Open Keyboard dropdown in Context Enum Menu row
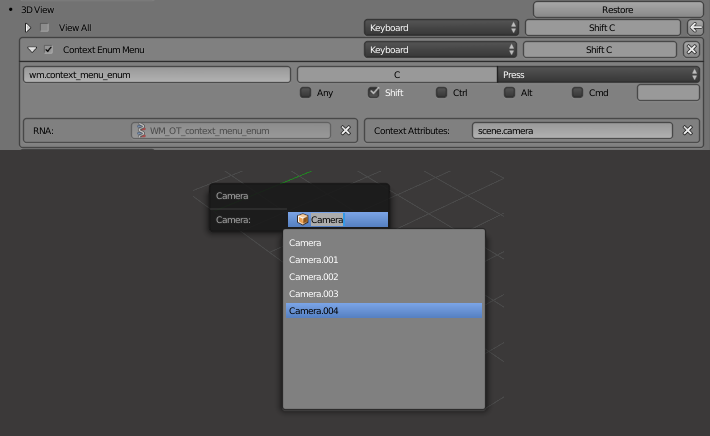 [x=440, y=50]
